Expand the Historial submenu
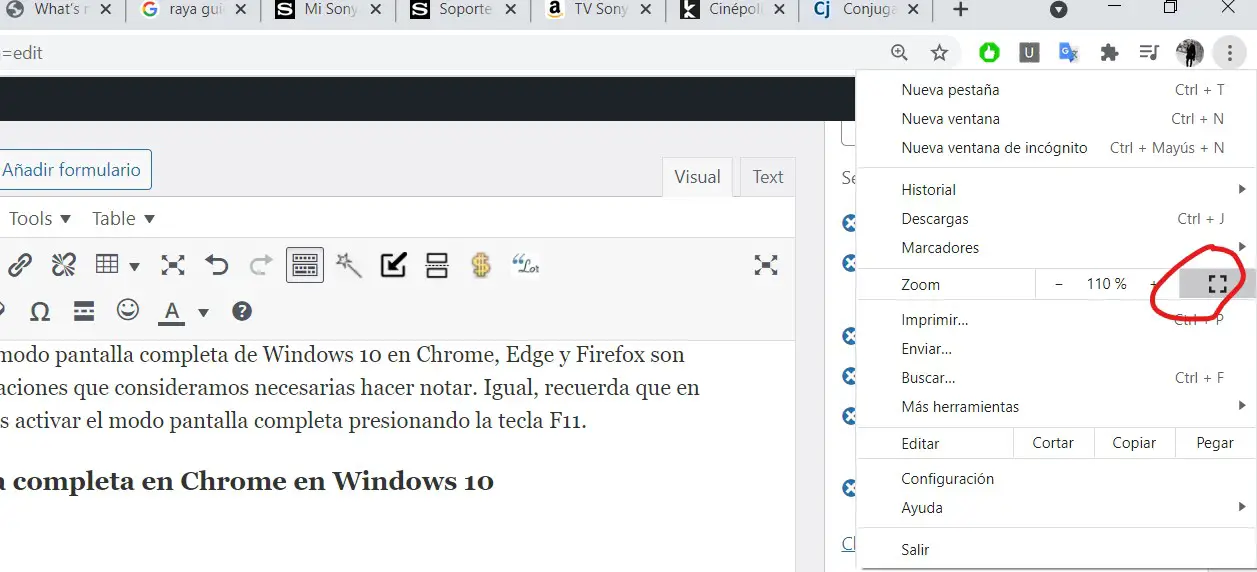The image size is (1257, 572). pyautogui.click(x=1056, y=190)
